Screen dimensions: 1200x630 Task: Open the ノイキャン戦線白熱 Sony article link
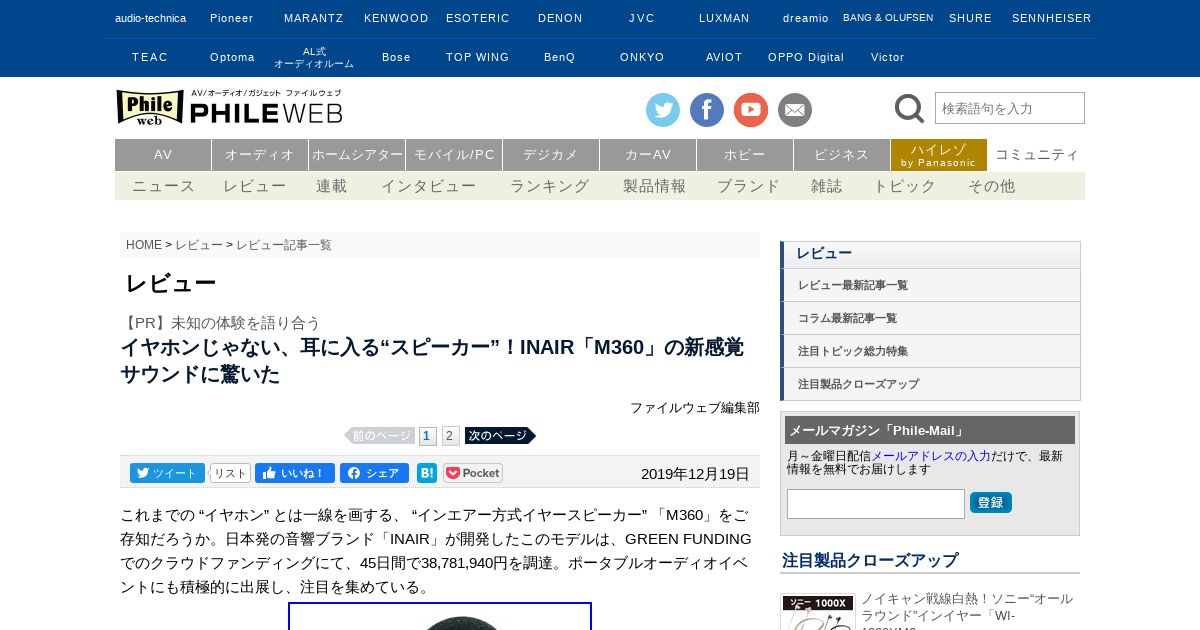967,610
